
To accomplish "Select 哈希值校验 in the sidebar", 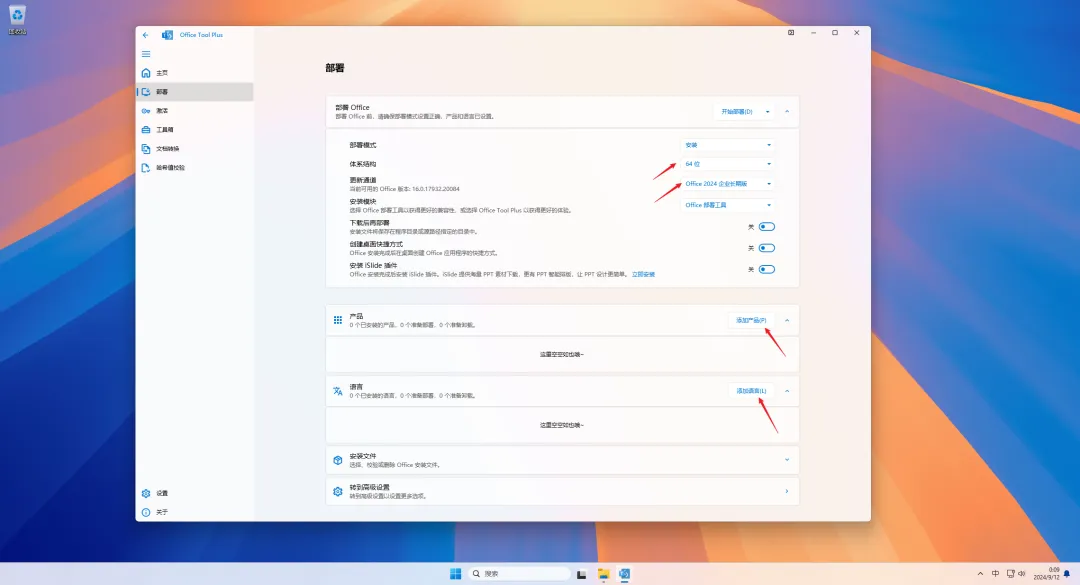I will (x=170, y=168).
